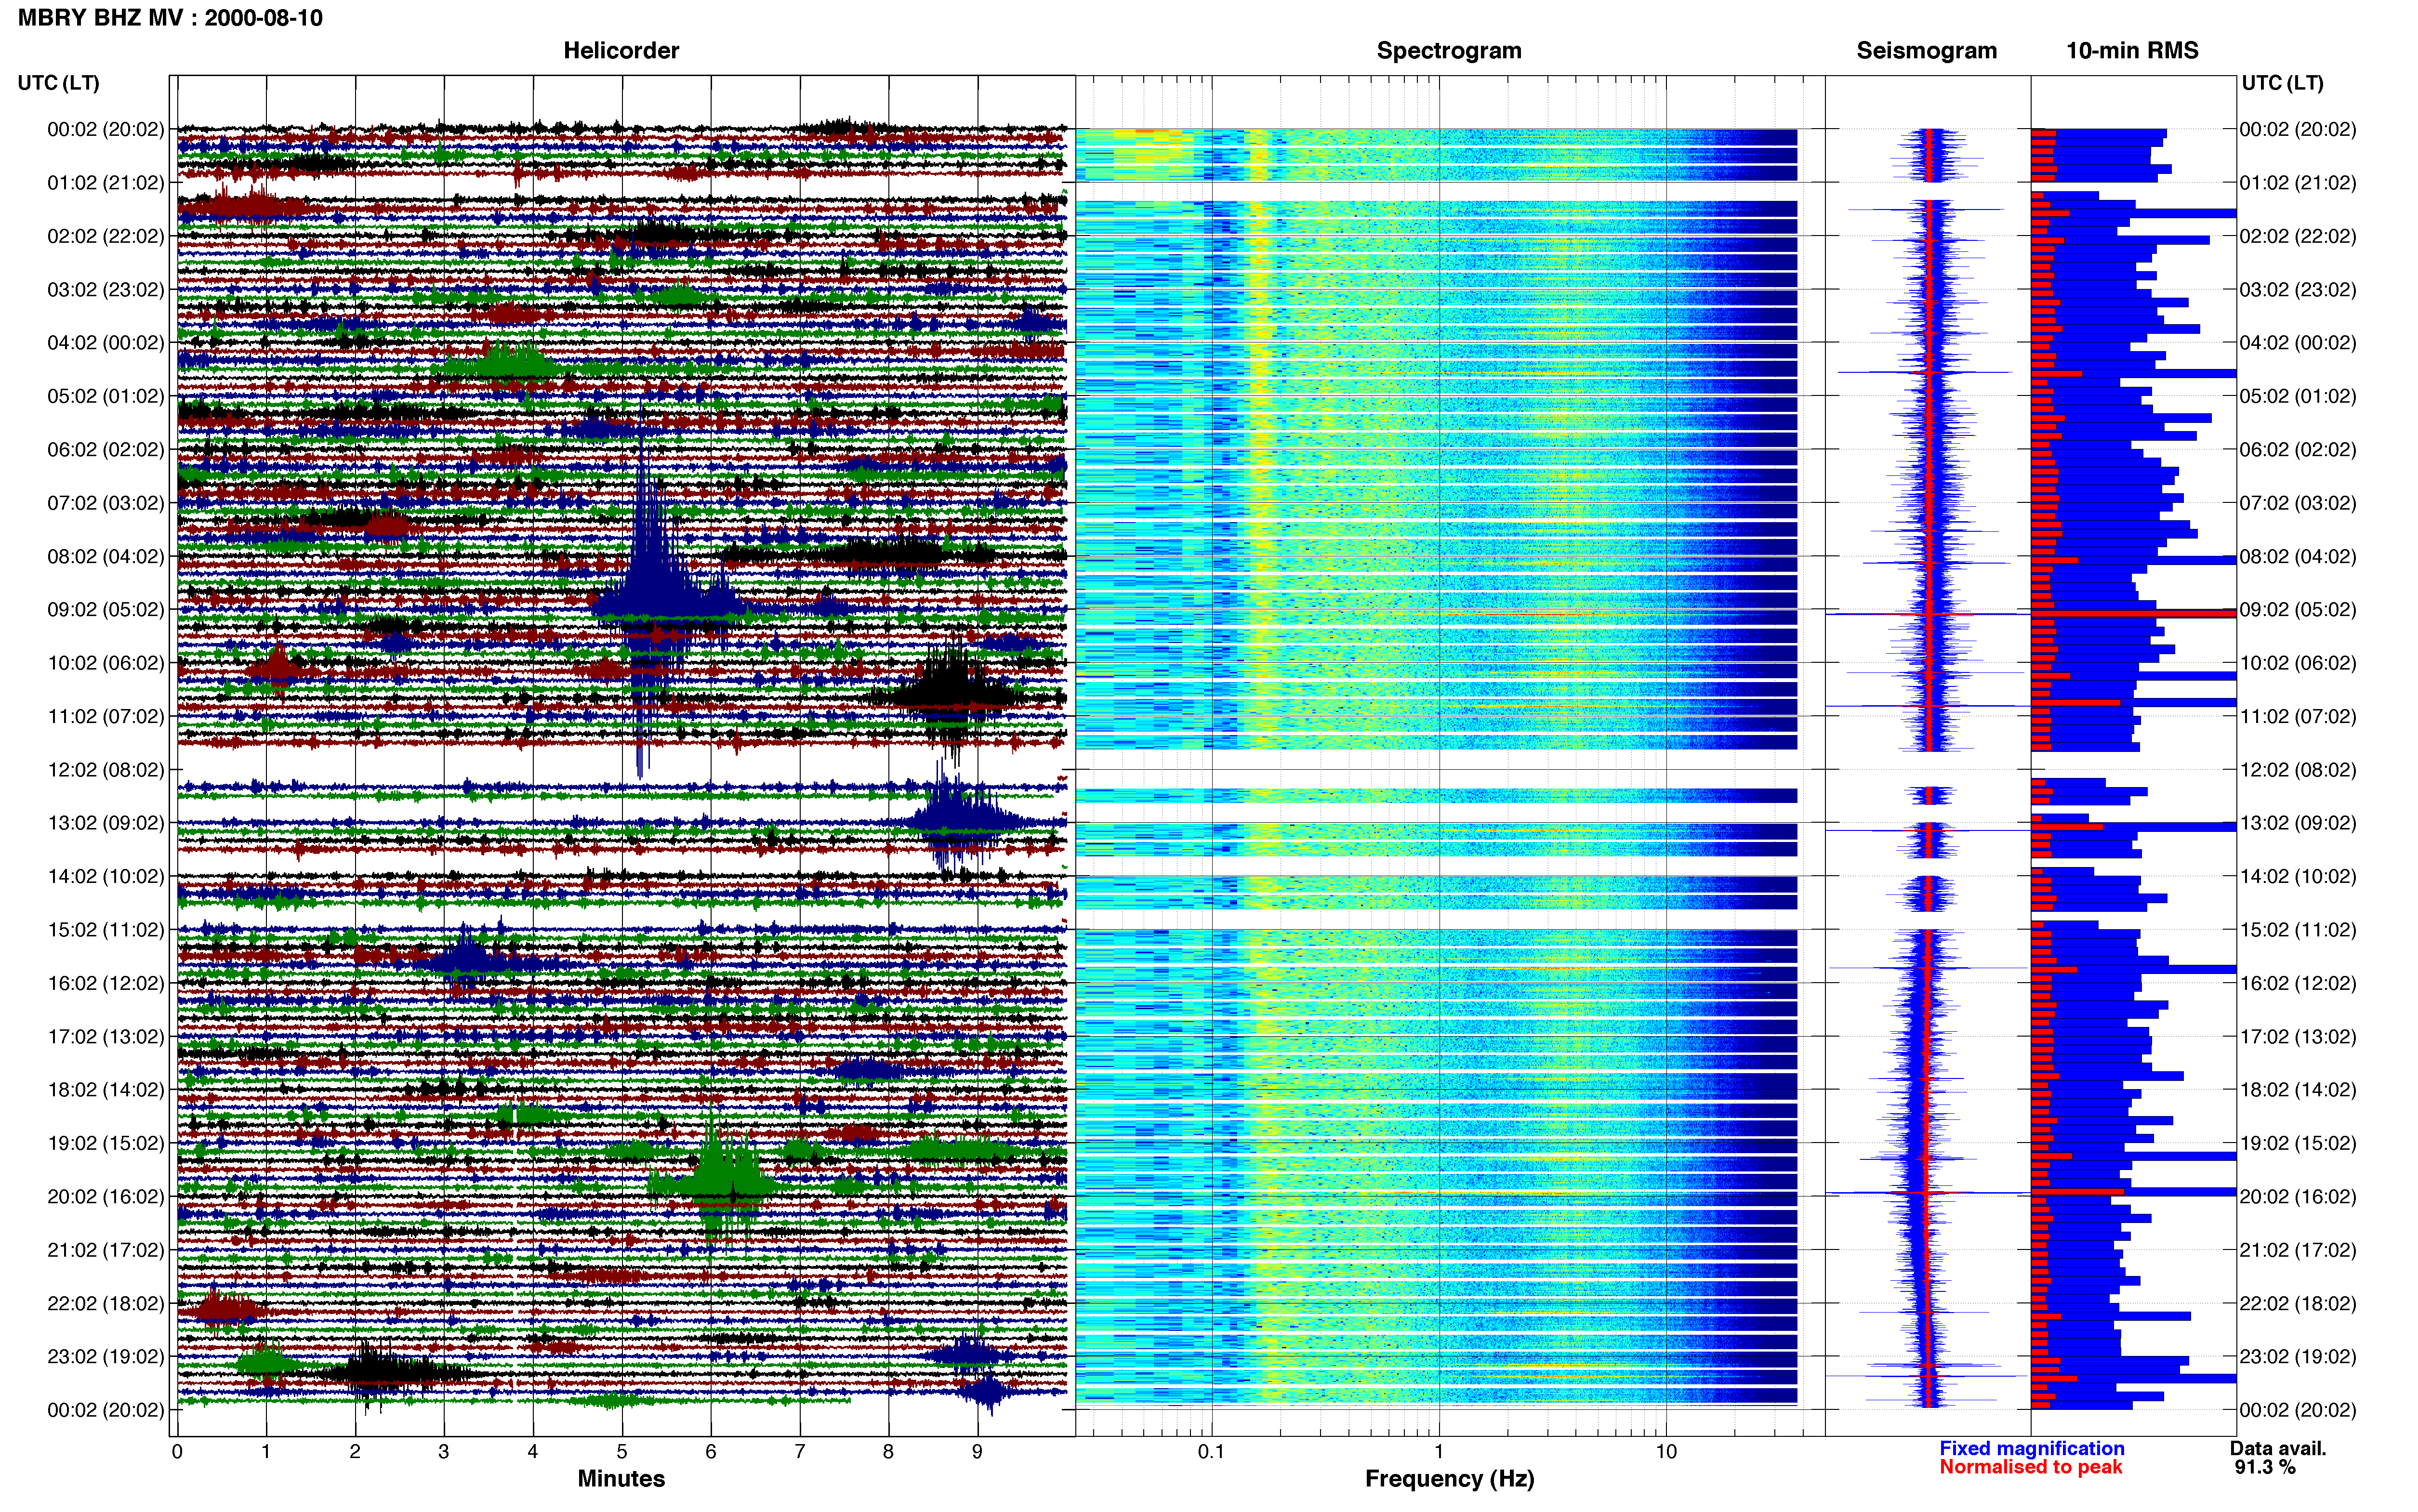Click the 'UTC (LT)' label beside the RMS panel
The image size is (2418, 1512).
(2282, 83)
